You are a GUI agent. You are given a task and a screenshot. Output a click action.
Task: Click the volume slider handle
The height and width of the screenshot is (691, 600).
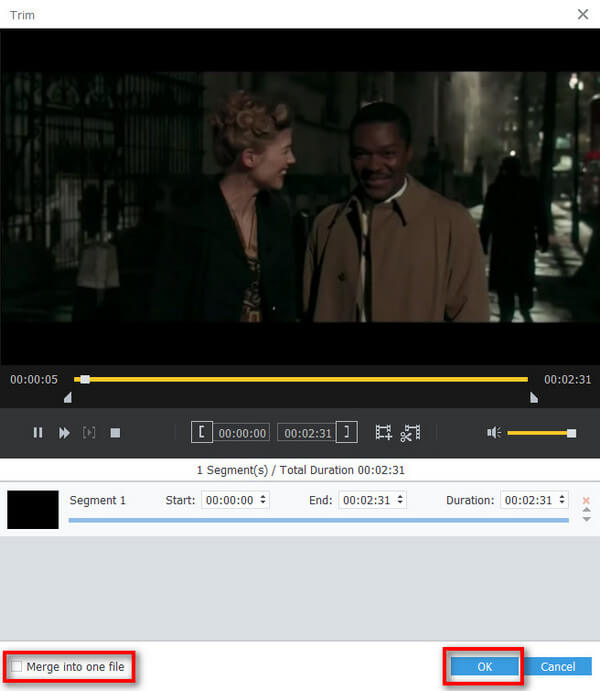pos(571,433)
